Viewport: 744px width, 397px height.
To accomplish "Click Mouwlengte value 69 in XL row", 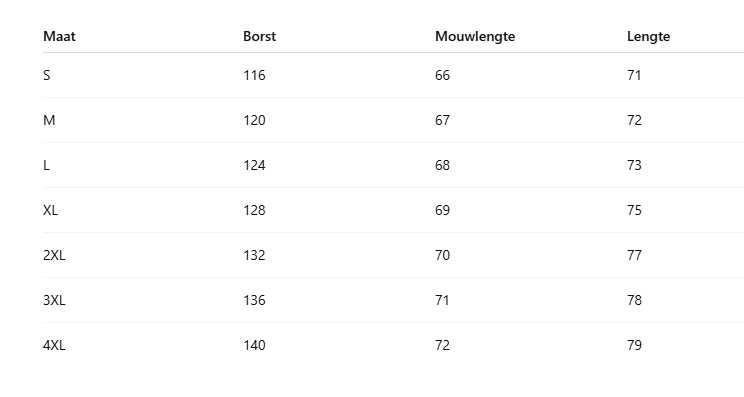I will pos(442,211).
